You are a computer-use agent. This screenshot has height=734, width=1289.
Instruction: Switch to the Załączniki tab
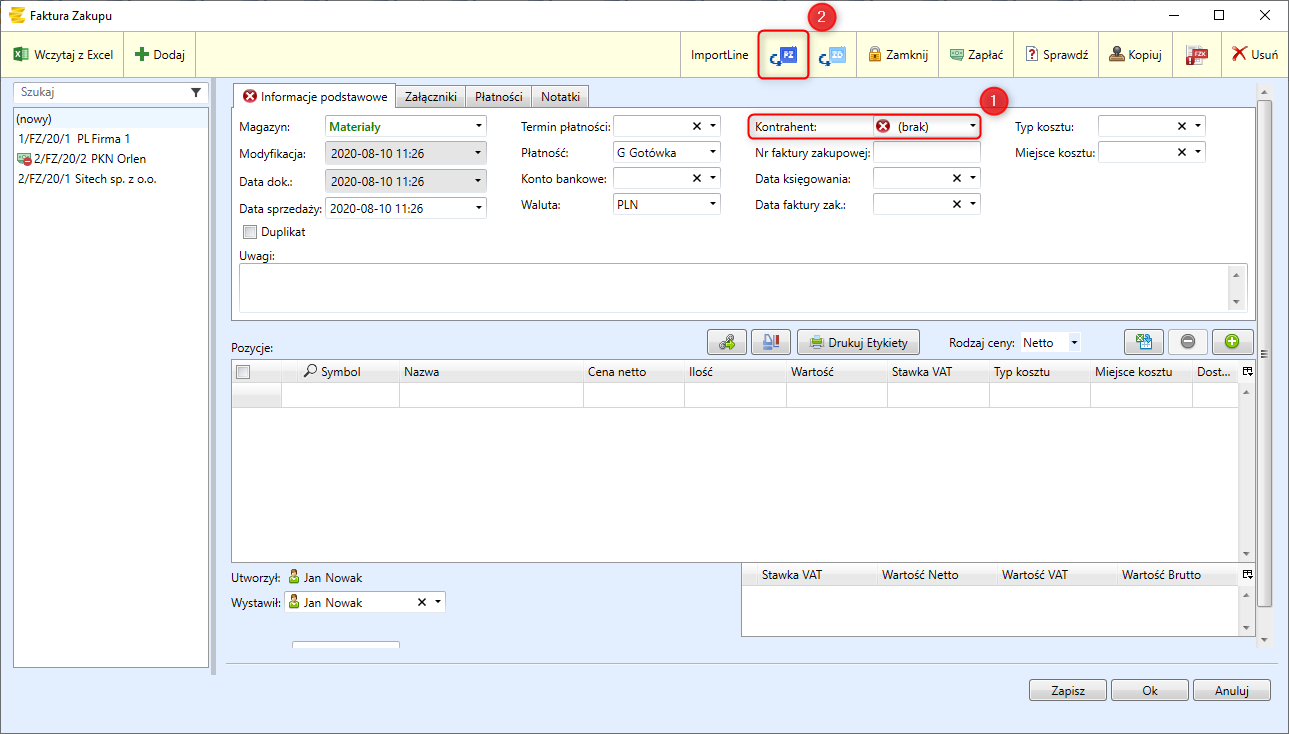tap(430, 97)
